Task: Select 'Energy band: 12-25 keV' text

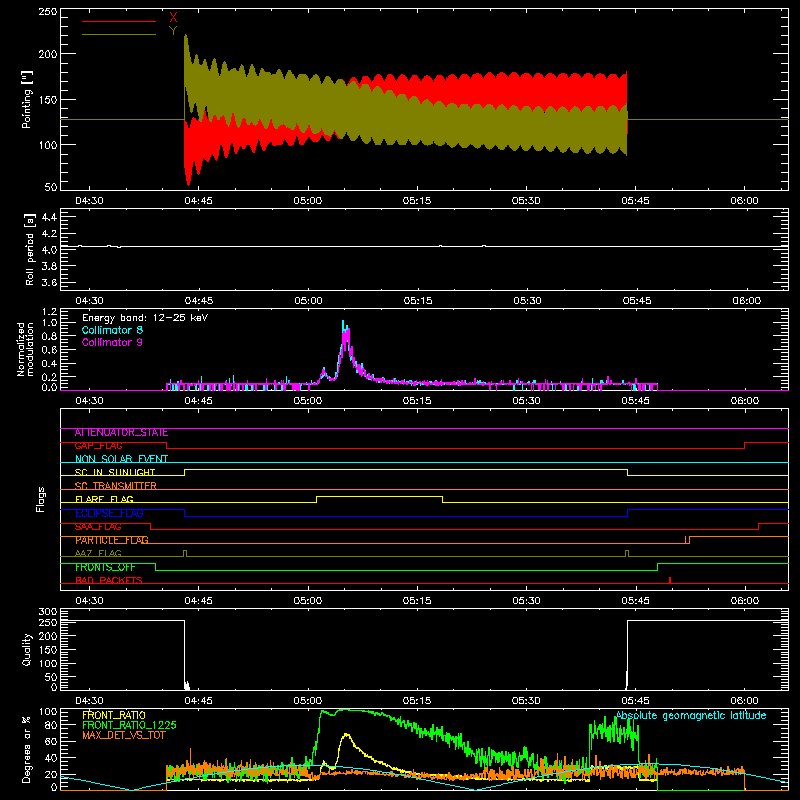Action: [x=145, y=318]
